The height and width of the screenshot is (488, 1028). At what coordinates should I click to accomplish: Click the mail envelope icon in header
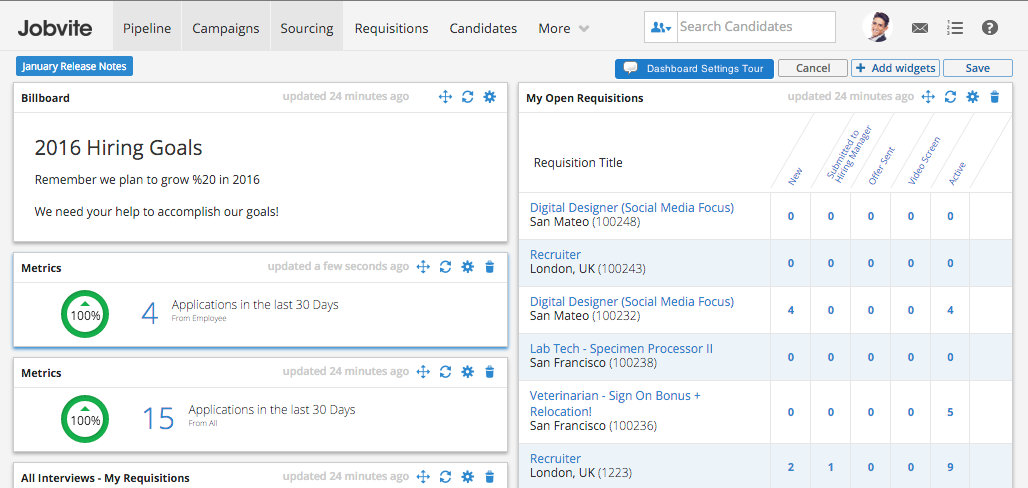tap(920, 28)
